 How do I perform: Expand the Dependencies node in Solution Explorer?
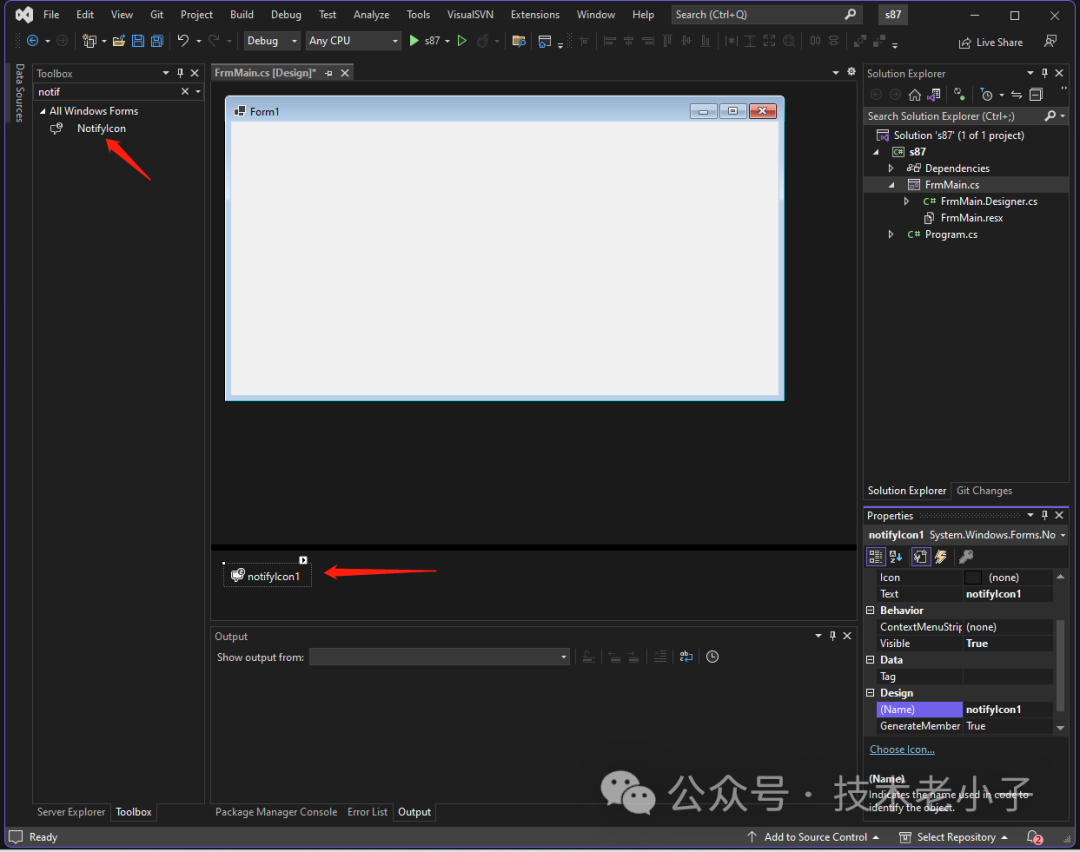coord(891,168)
